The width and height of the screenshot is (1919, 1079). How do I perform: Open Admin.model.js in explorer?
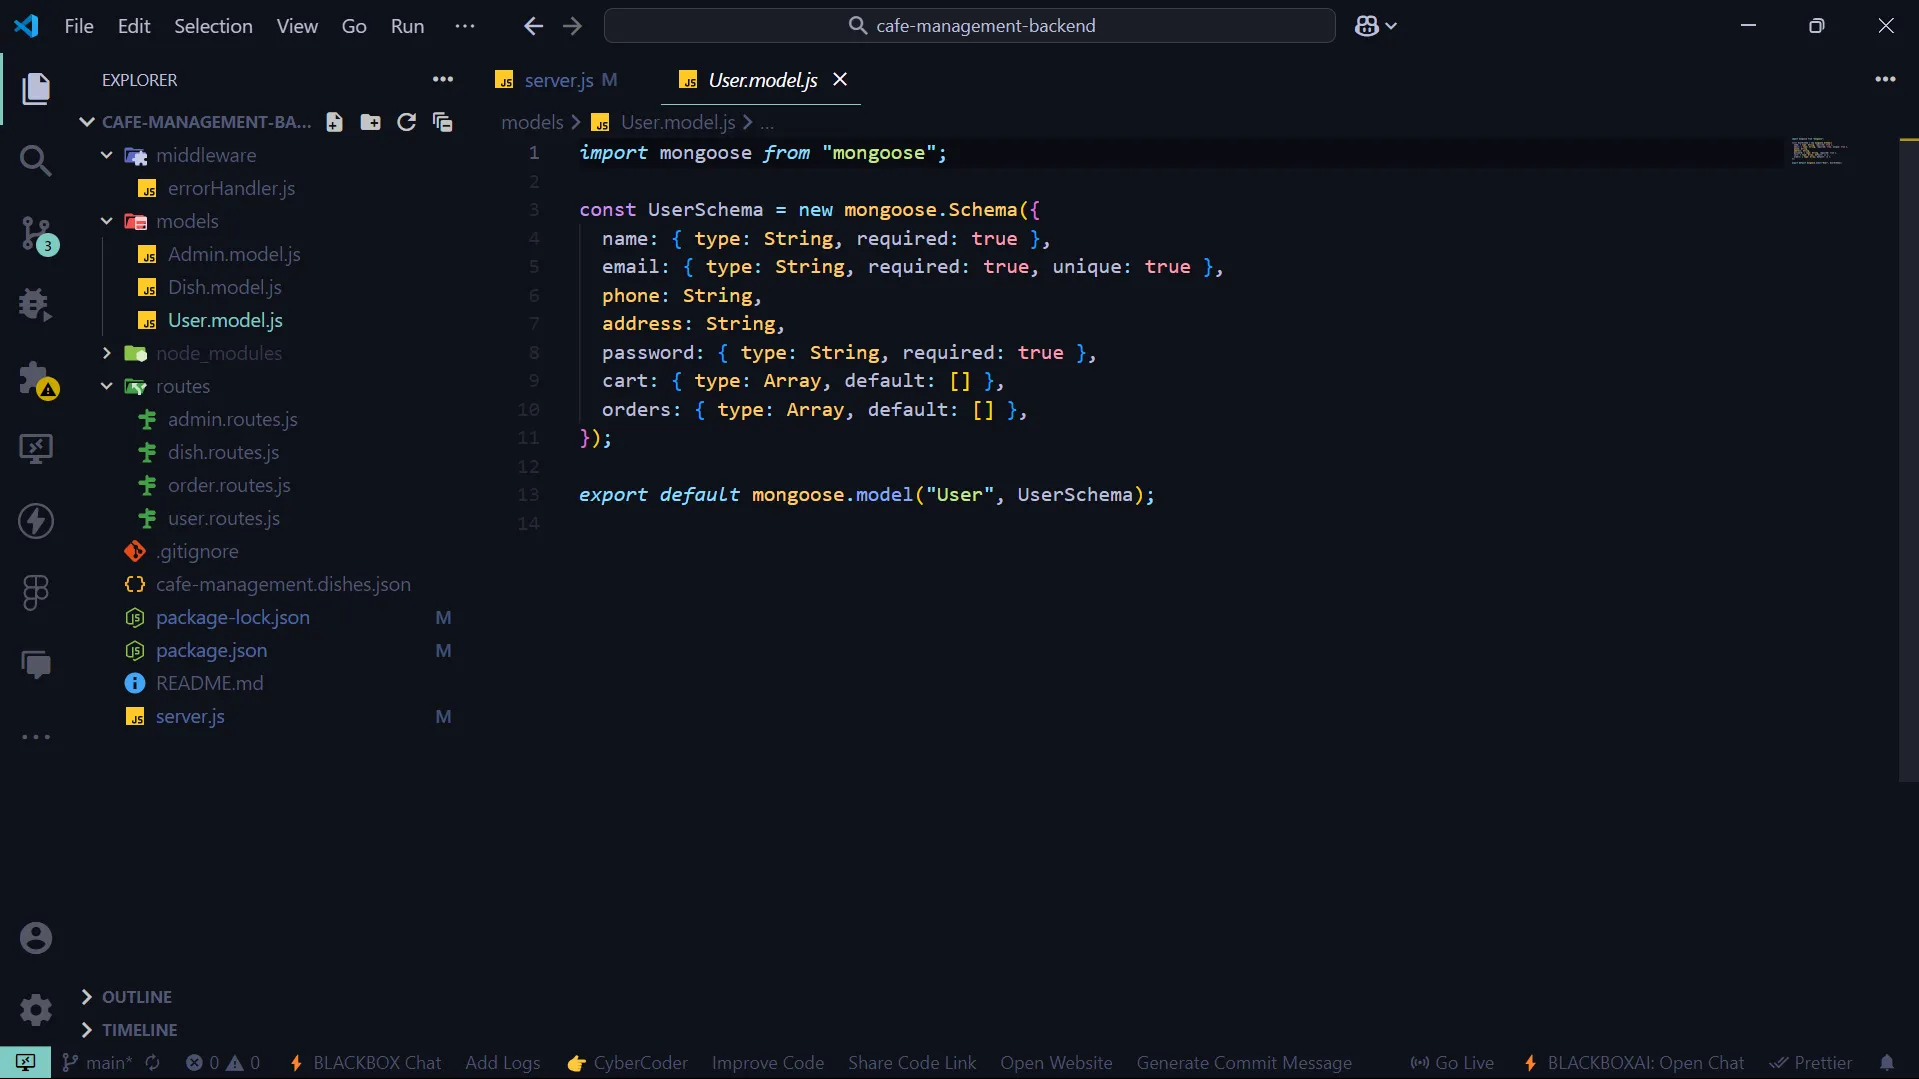[x=234, y=254]
